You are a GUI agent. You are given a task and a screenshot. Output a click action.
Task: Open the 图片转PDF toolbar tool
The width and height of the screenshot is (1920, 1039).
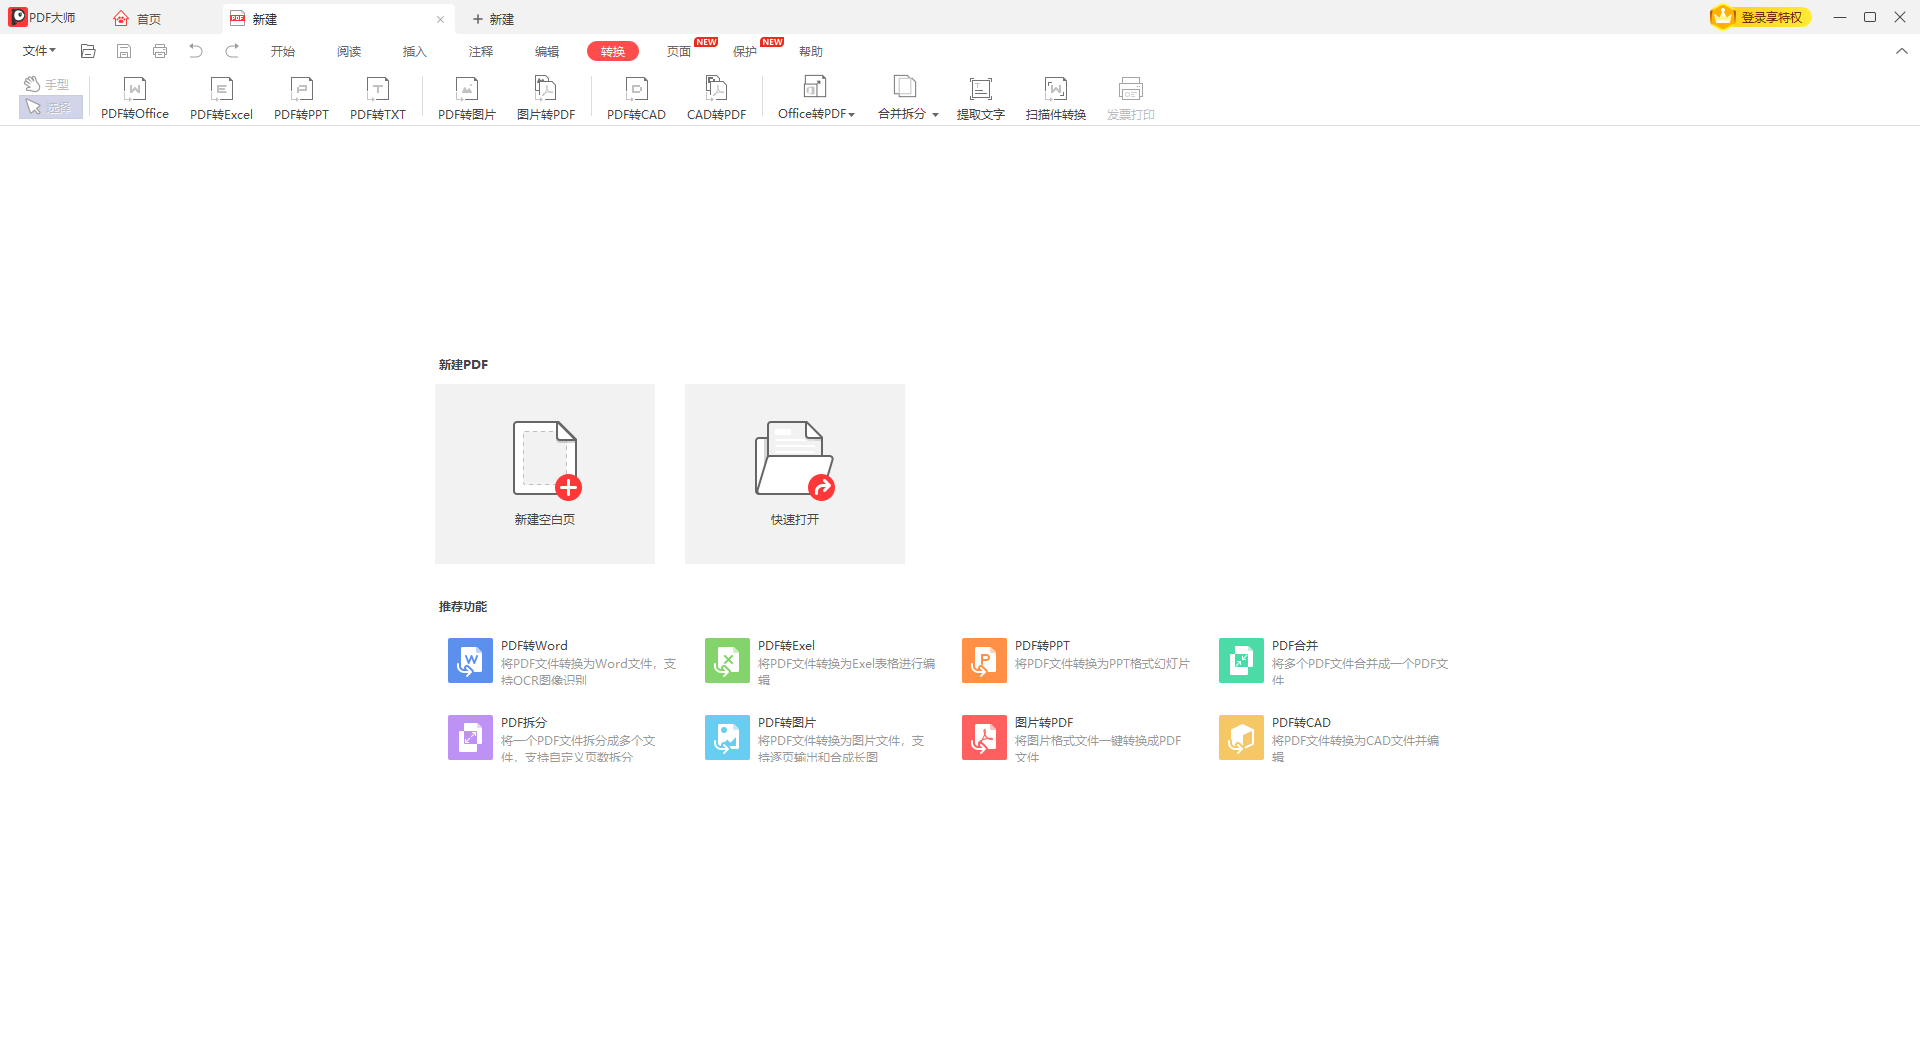tap(546, 98)
